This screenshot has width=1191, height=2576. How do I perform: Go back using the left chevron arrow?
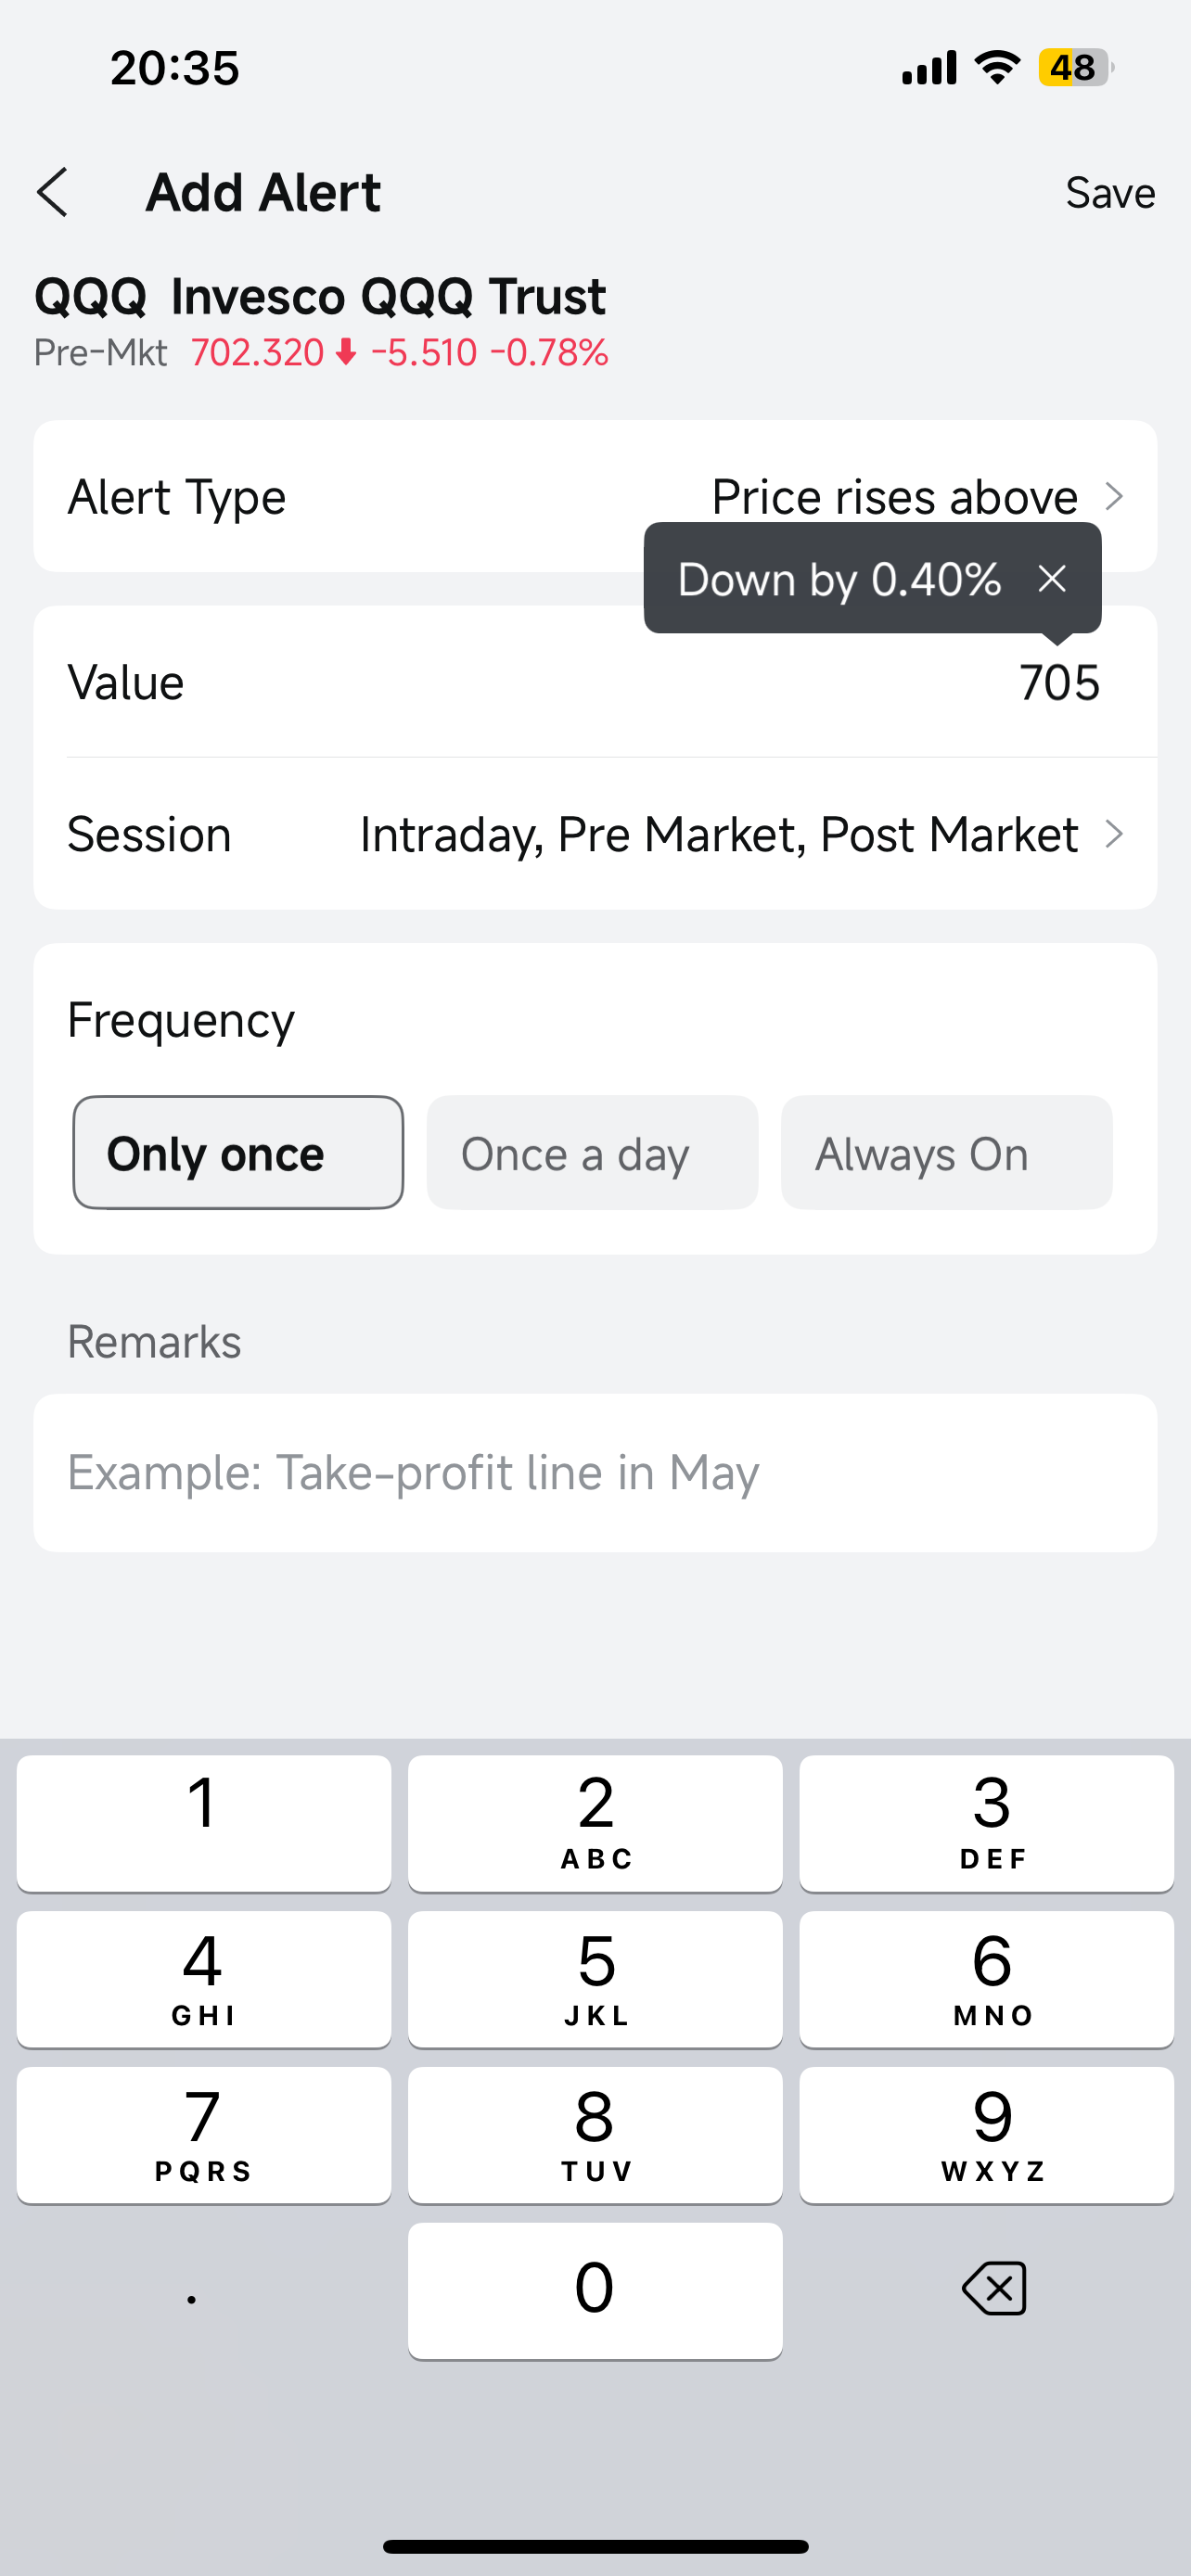52,192
